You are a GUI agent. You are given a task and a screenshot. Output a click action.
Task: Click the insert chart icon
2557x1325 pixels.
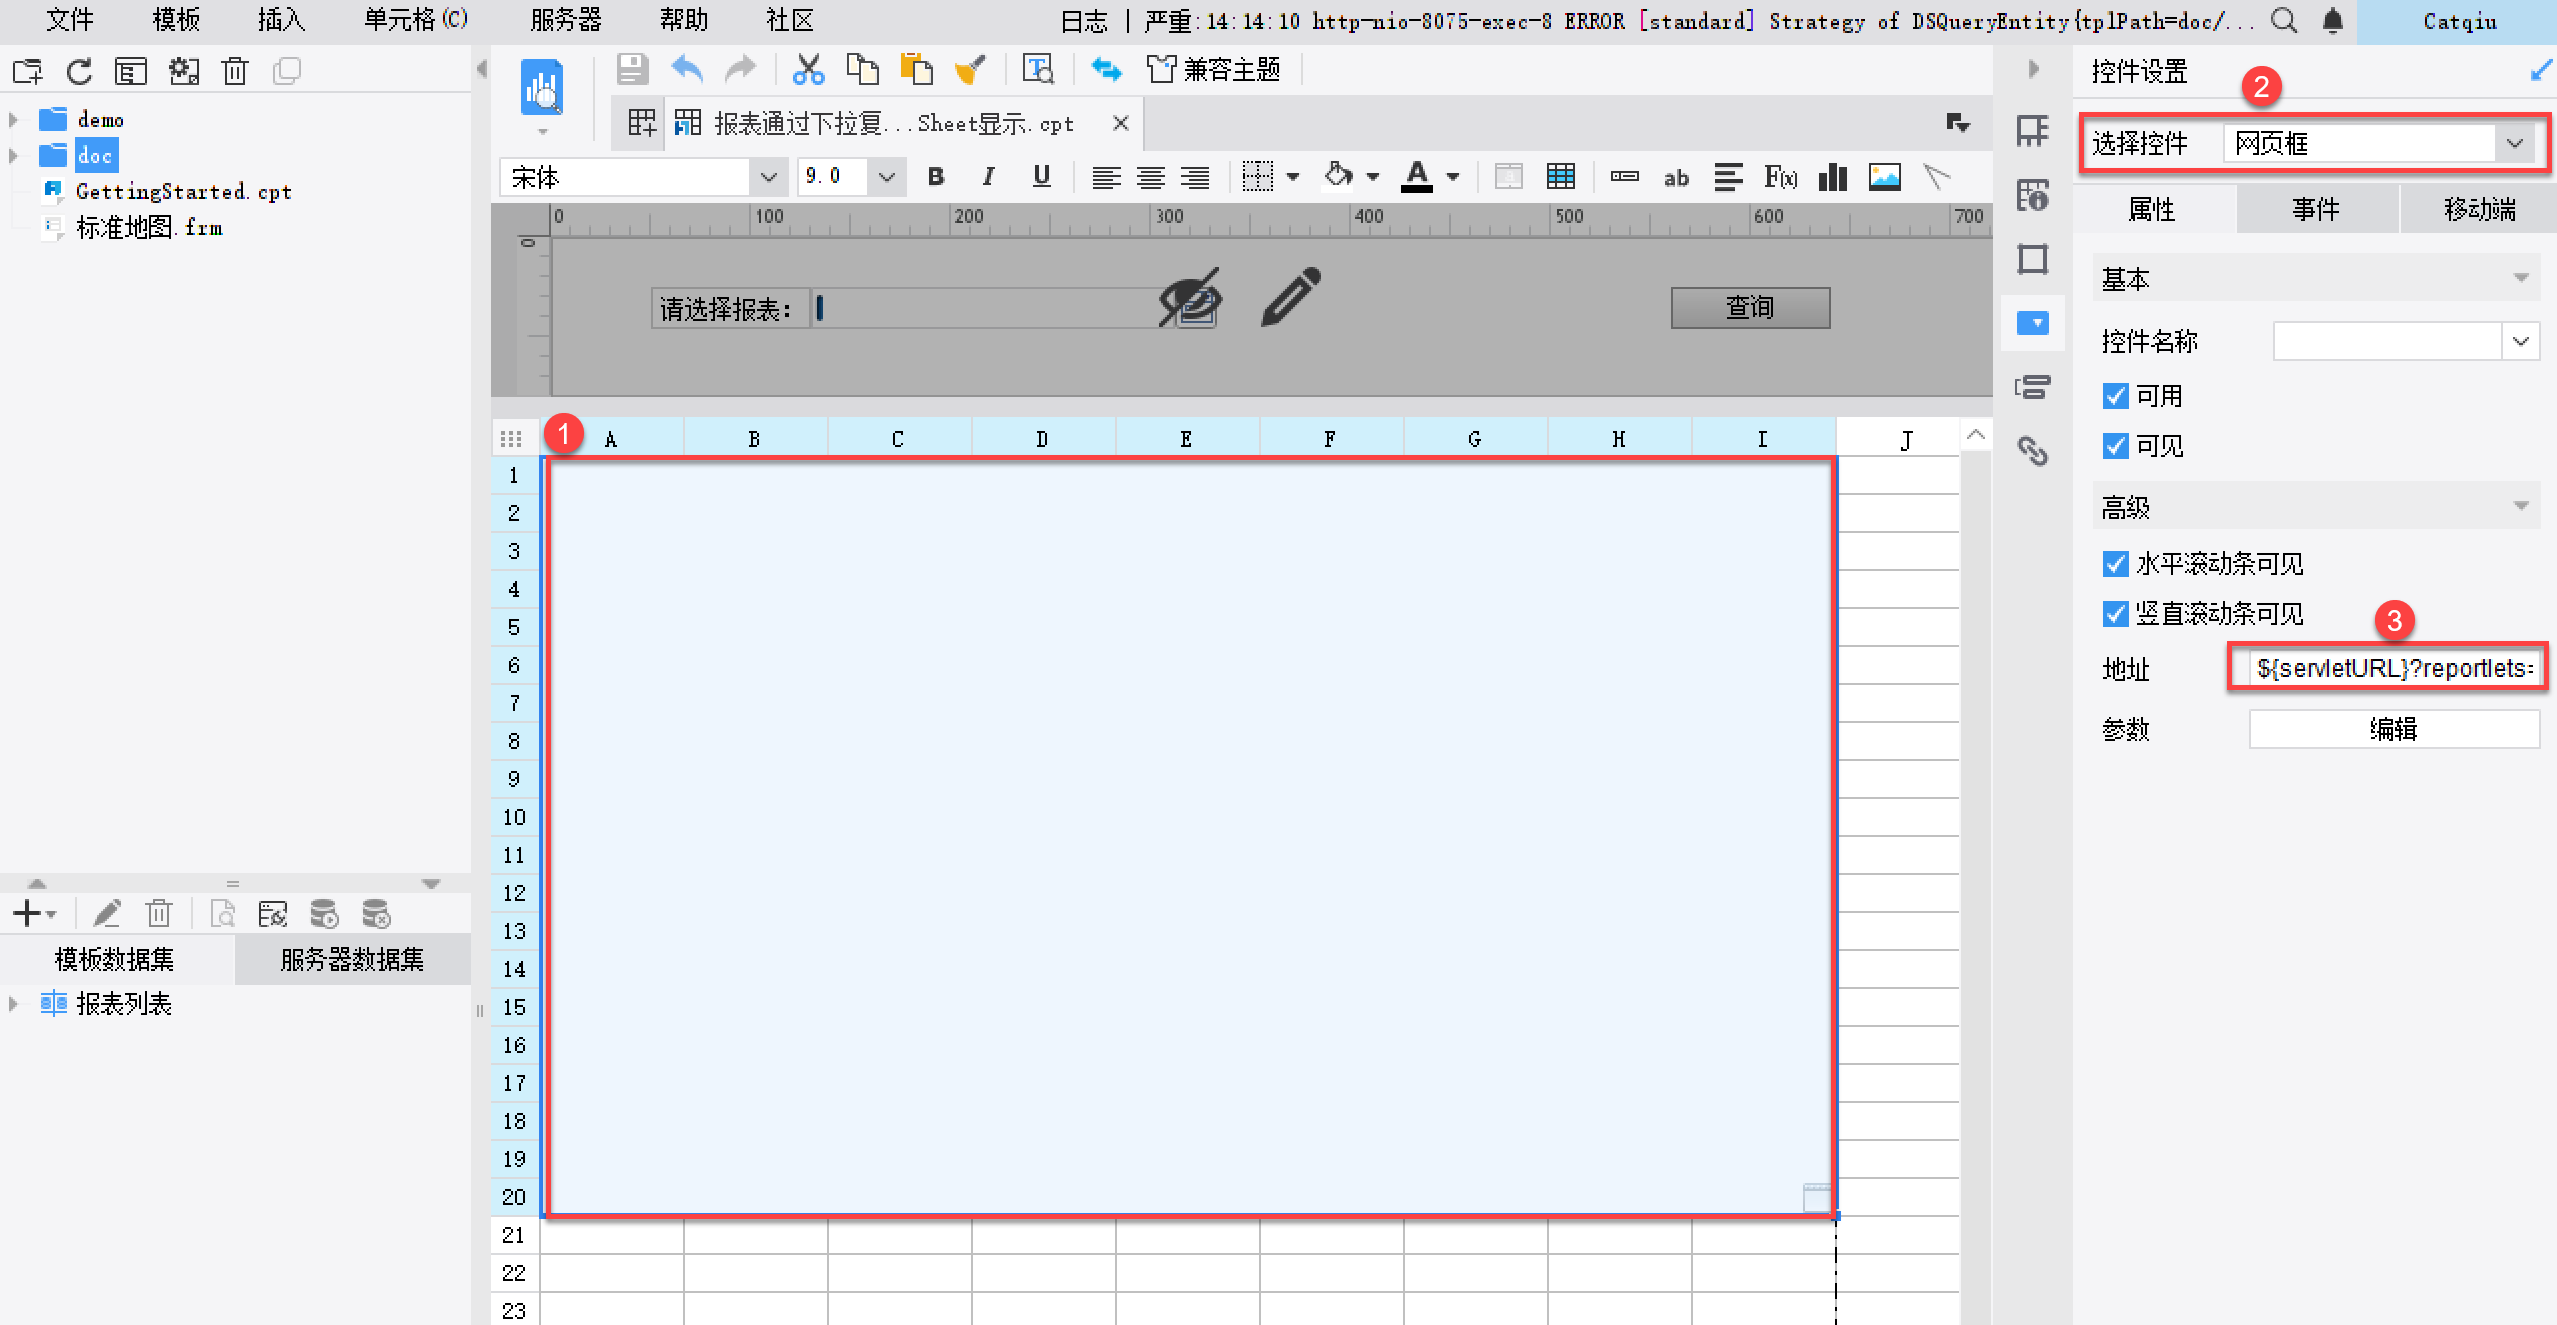[1832, 177]
